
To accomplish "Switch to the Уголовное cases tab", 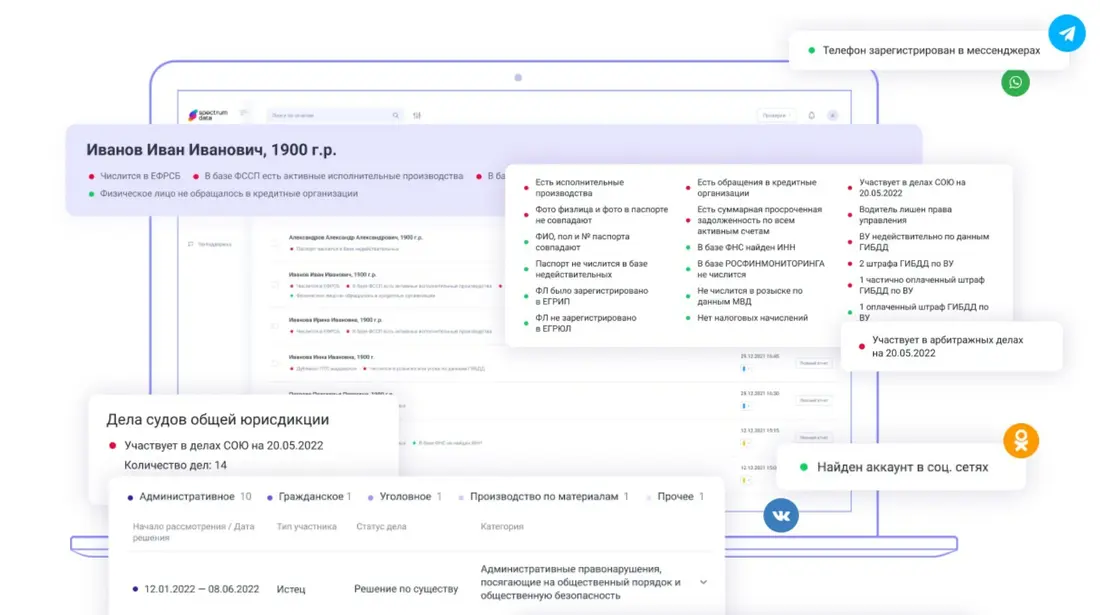I will tap(405, 496).
